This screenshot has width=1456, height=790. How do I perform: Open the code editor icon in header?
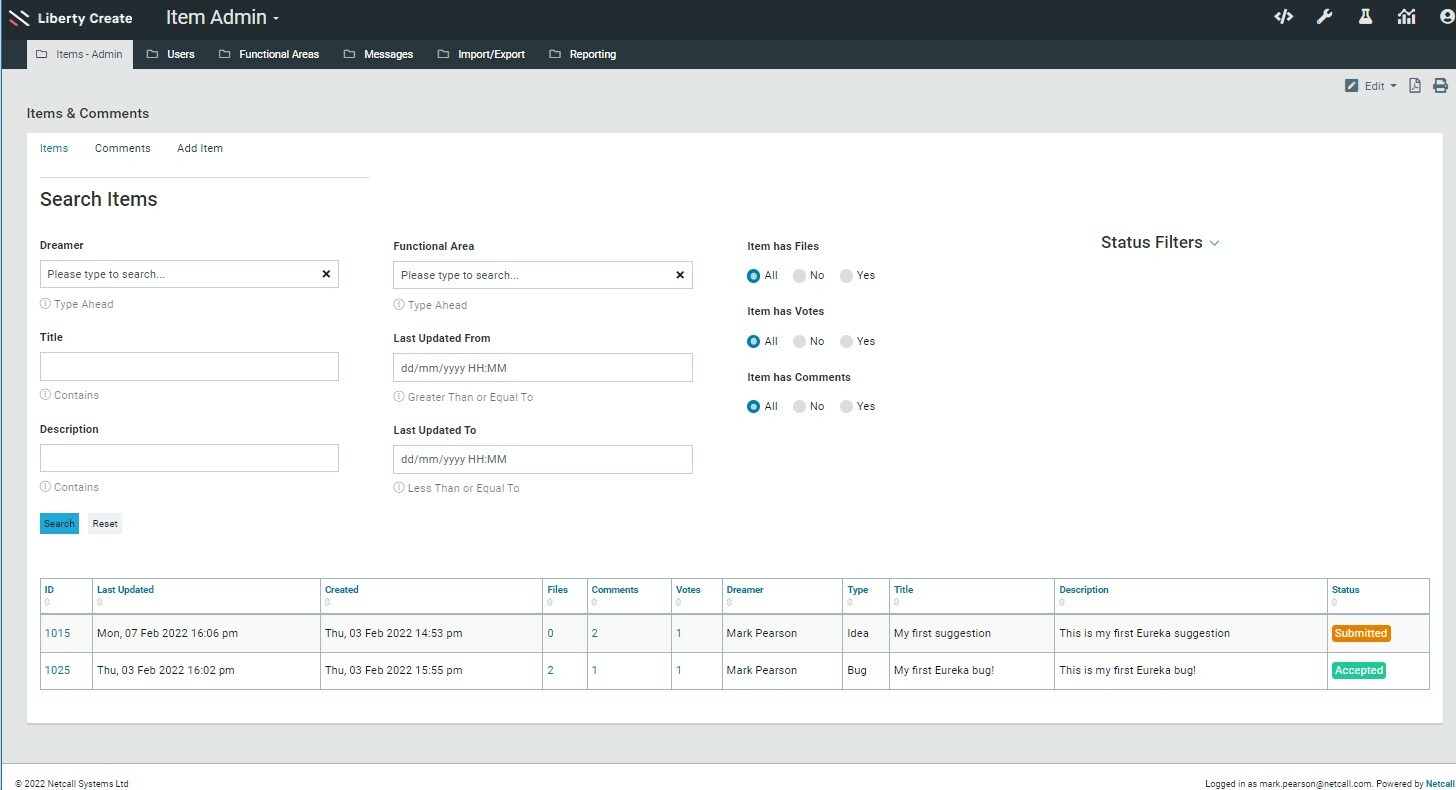pos(1283,16)
